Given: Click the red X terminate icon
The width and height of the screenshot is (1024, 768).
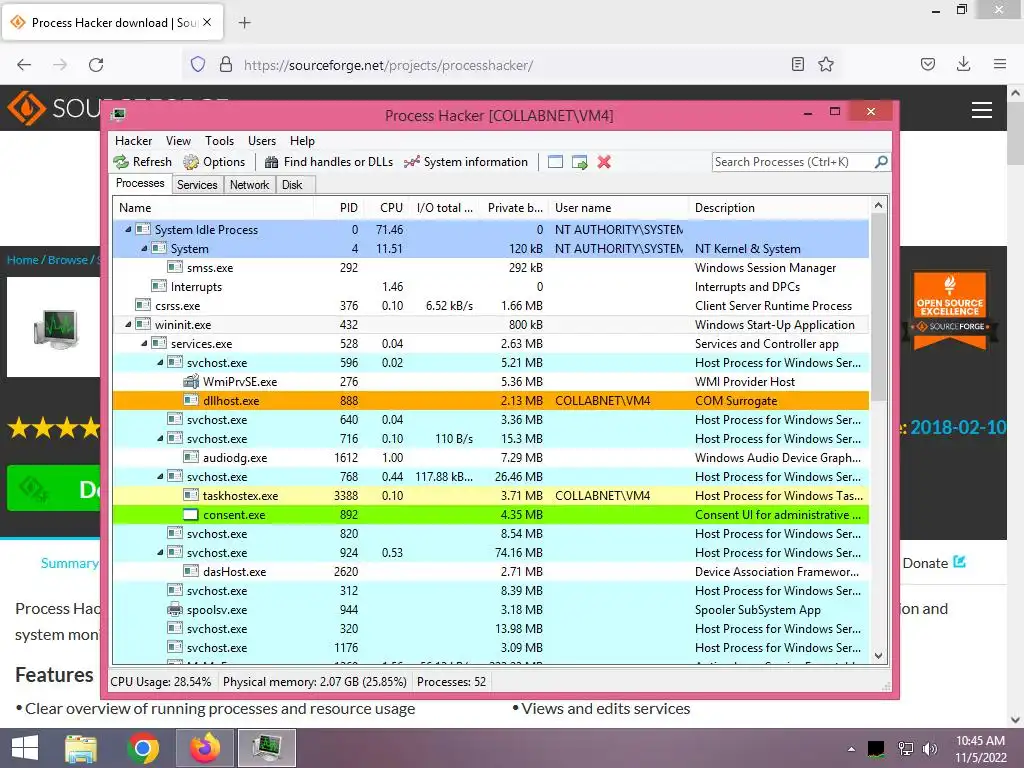Looking at the screenshot, I should tap(604, 162).
